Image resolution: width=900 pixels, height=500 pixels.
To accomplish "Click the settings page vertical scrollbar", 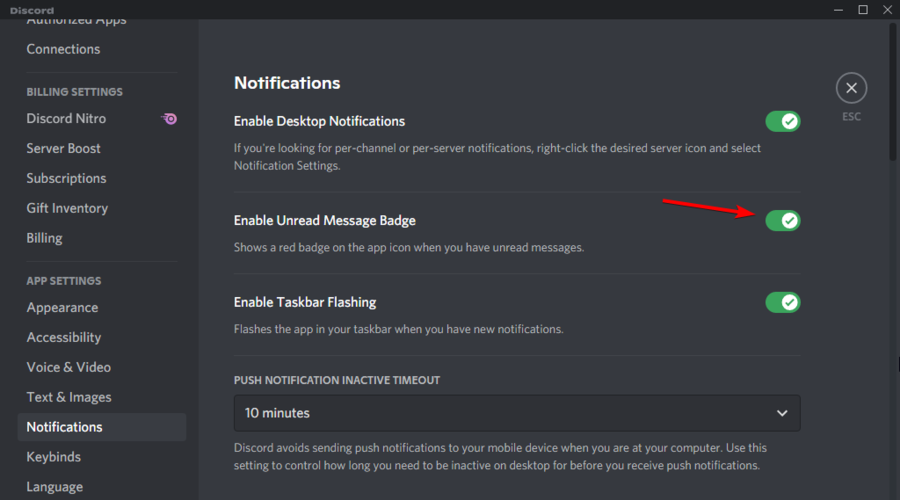I will click(893, 90).
